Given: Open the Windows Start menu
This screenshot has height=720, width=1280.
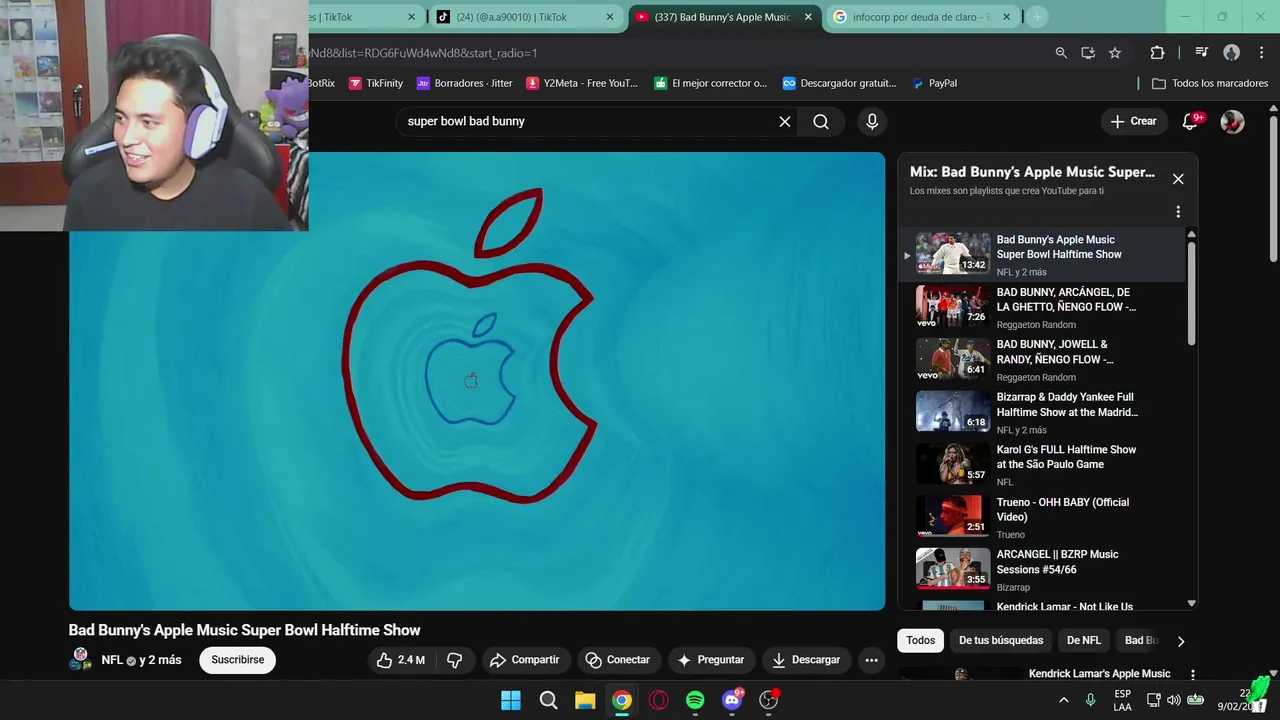Looking at the screenshot, I should coord(511,700).
